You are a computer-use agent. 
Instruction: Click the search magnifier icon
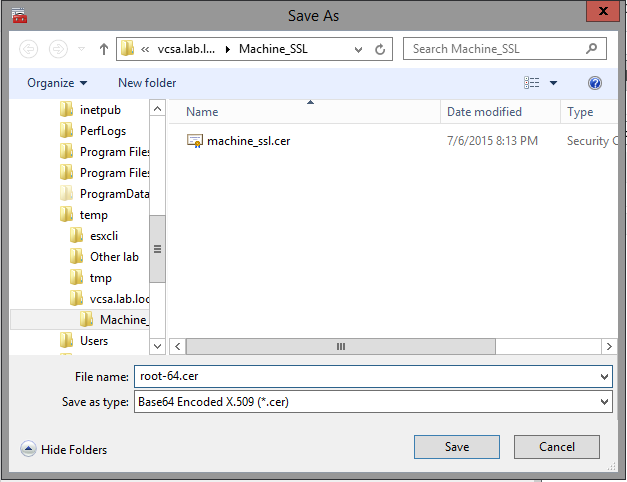click(x=591, y=49)
